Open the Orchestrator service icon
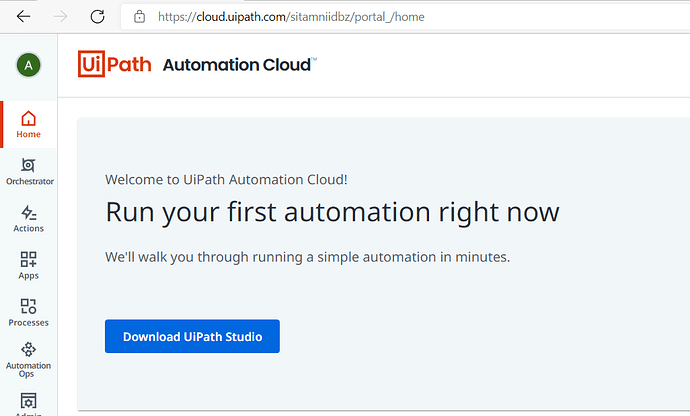Image resolution: width=690 pixels, height=416 pixels. [29, 170]
